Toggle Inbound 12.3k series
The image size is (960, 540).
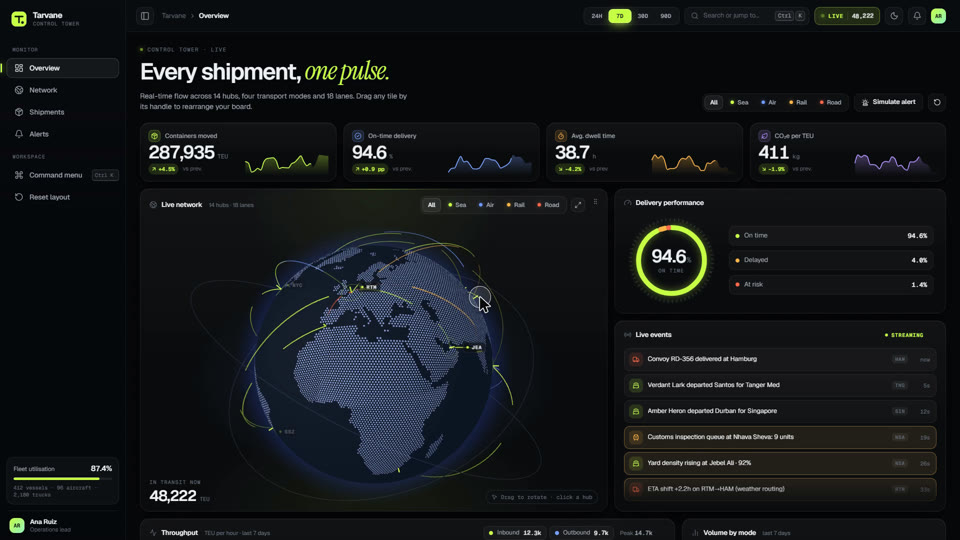(x=515, y=533)
